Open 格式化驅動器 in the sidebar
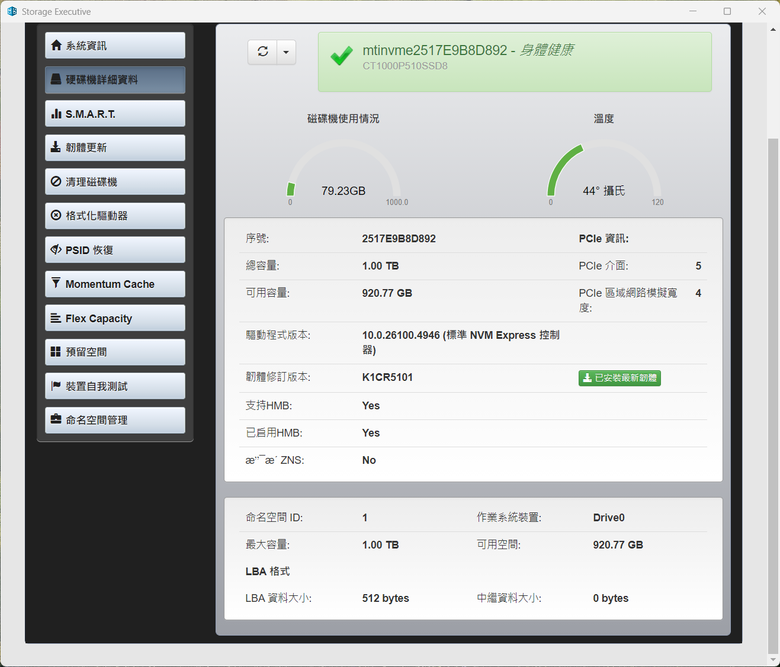 coord(115,216)
